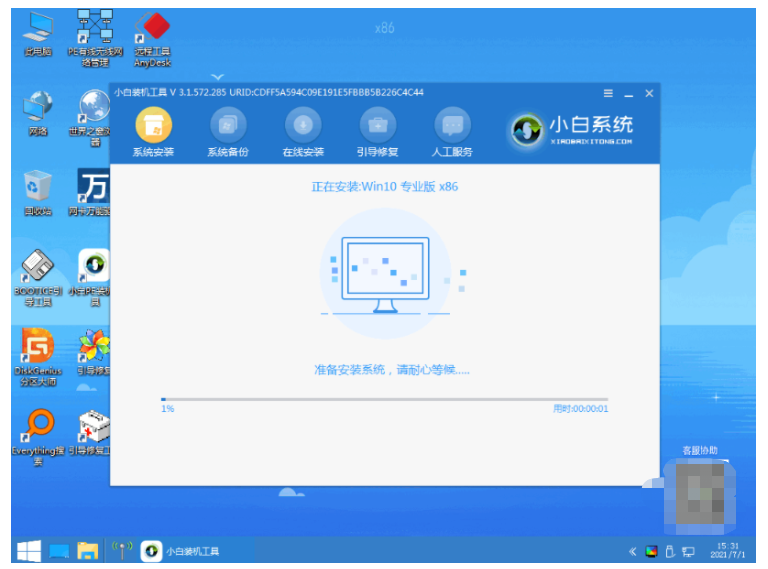The image size is (768, 569).
Task: Launch 远程工具 AnyDesk desktop icon
Action: pyautogui.click(x=152, y=39)
